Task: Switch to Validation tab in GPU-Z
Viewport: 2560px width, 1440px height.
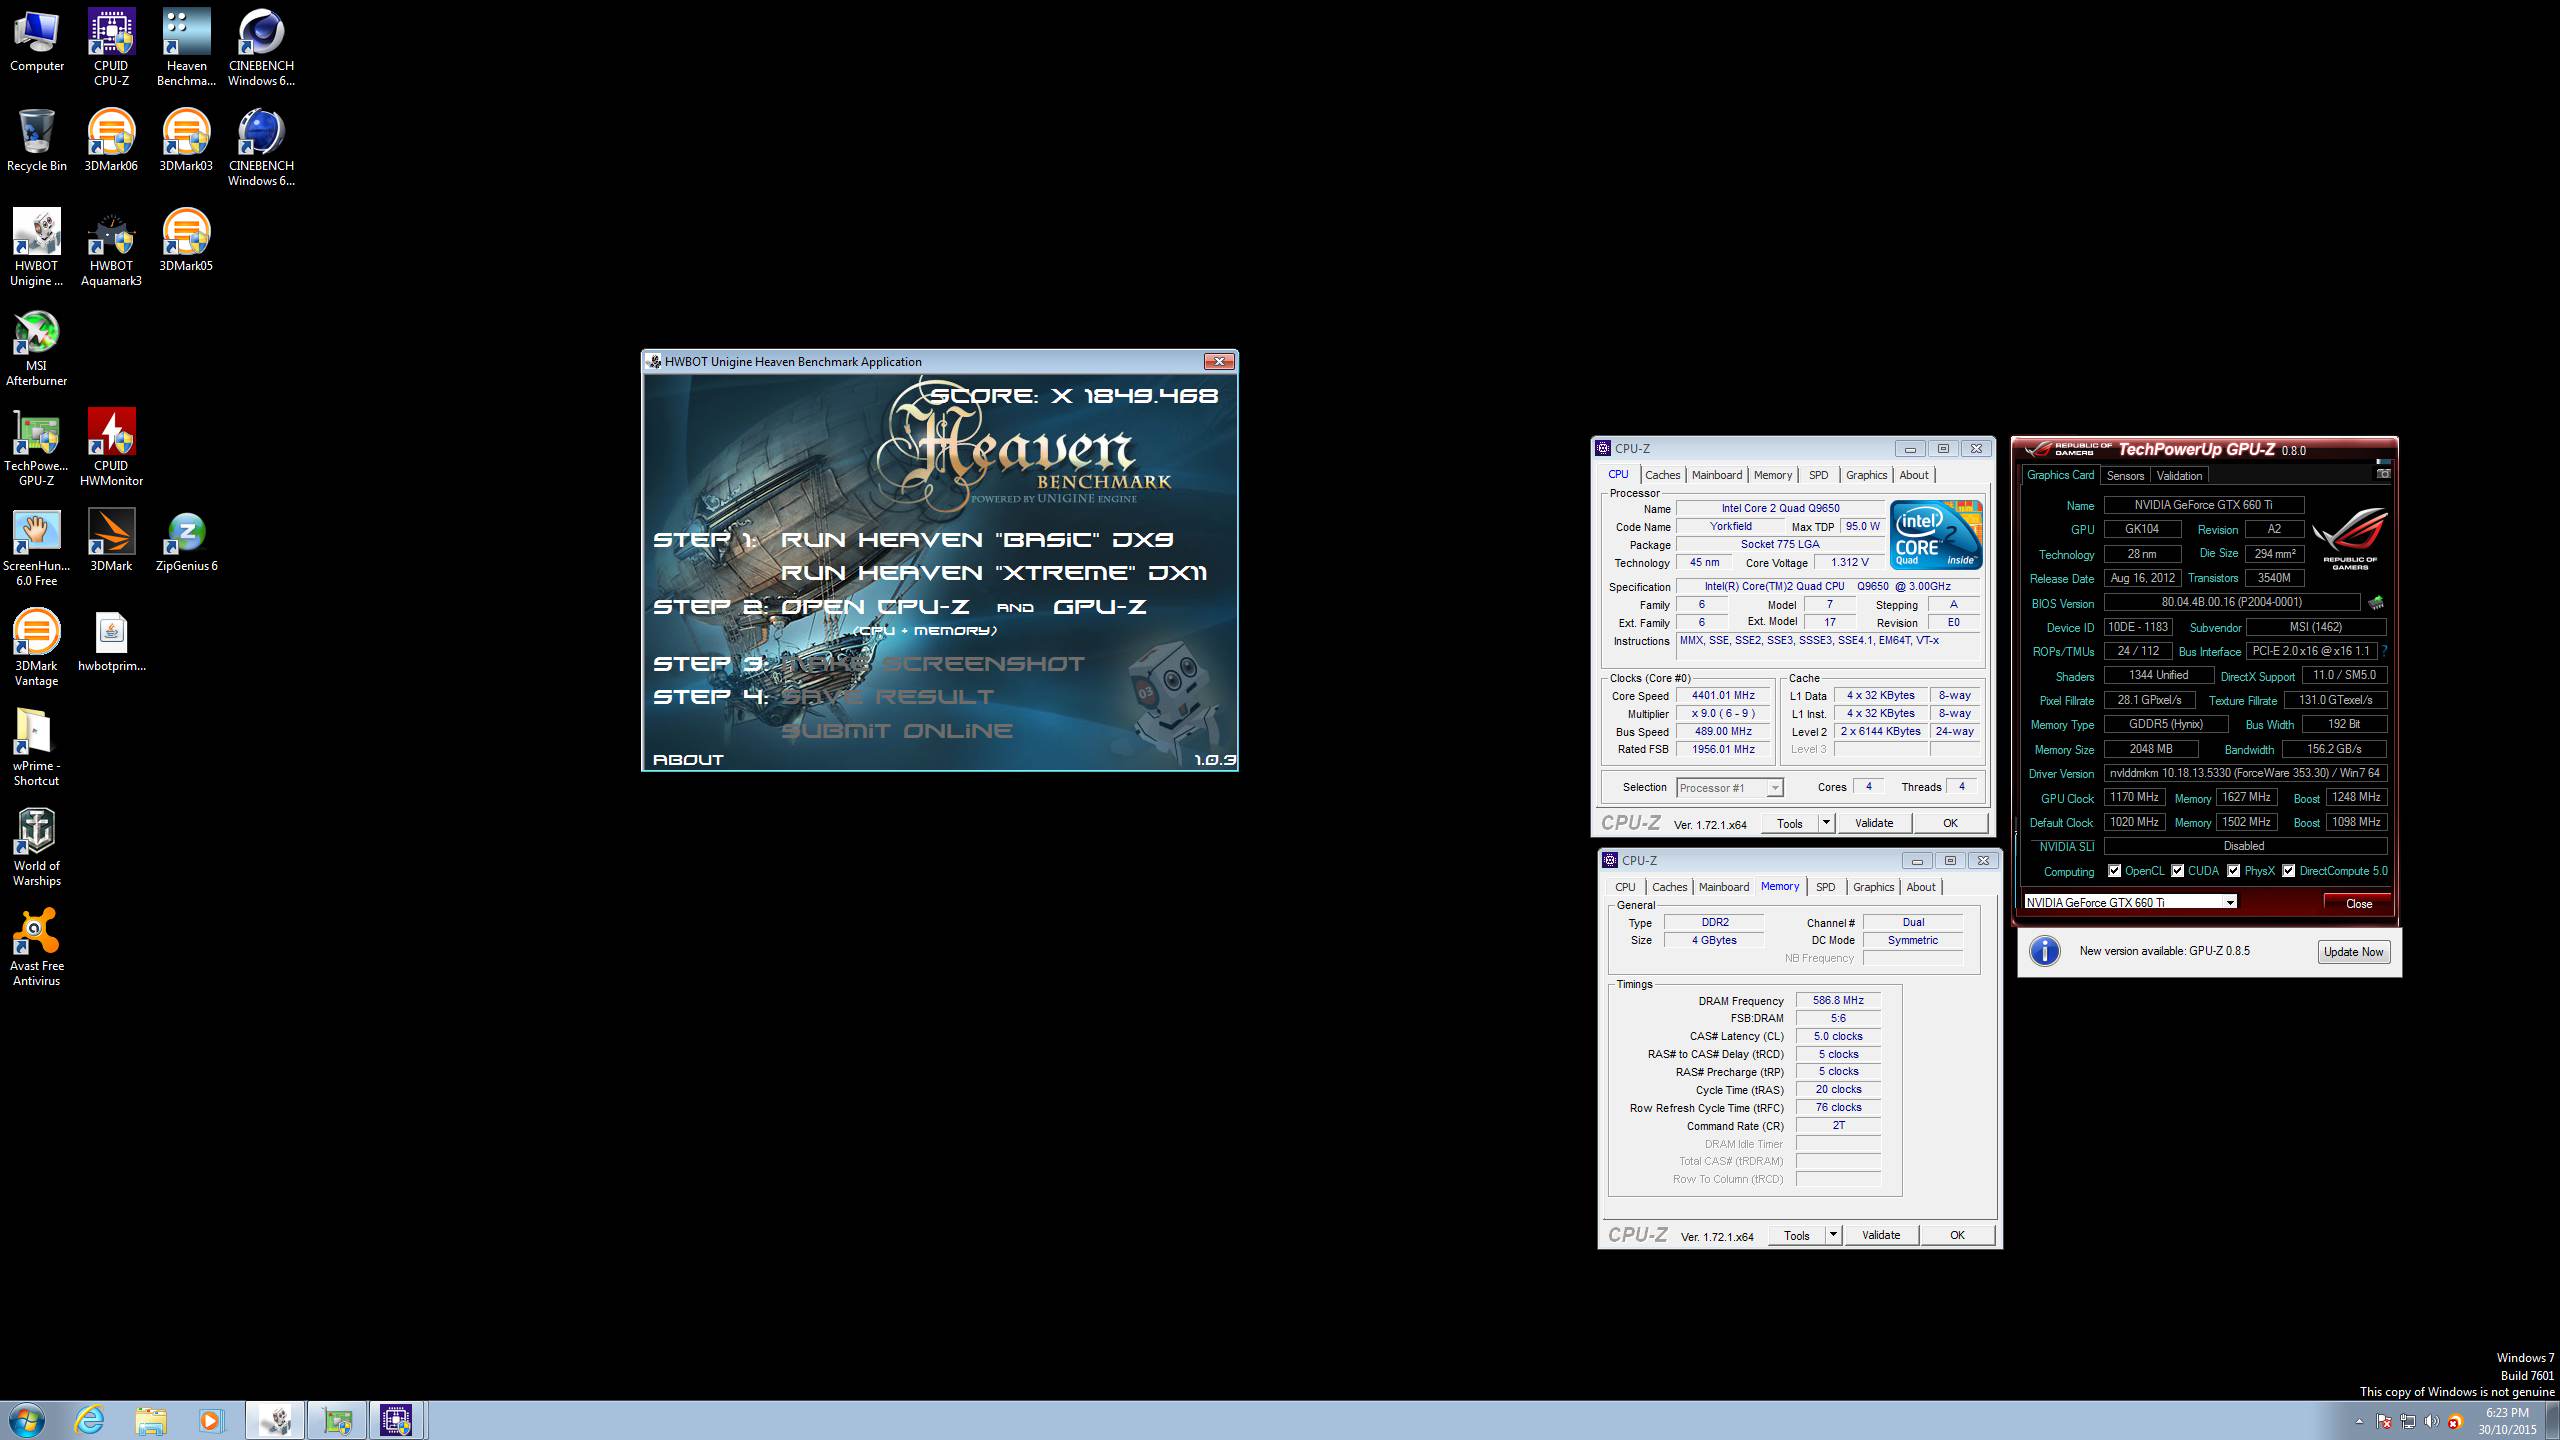Action: point(2179,476)
